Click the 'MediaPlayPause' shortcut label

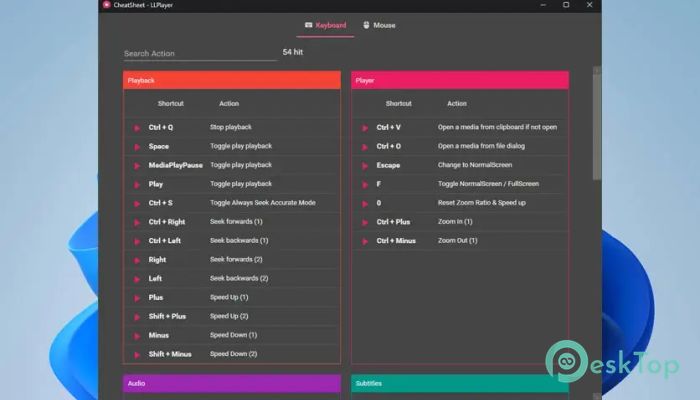click(175, 165)
